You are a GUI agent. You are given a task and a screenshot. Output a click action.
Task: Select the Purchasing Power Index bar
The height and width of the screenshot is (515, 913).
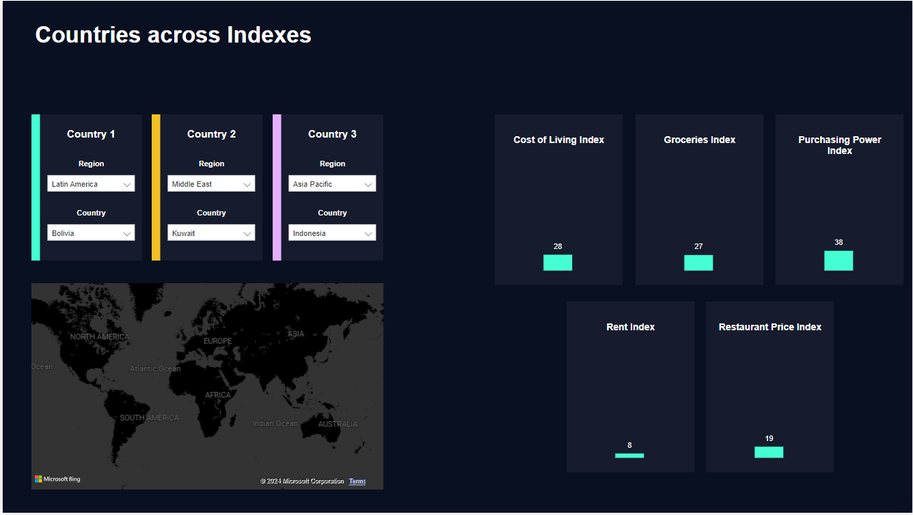click(838, 260)
